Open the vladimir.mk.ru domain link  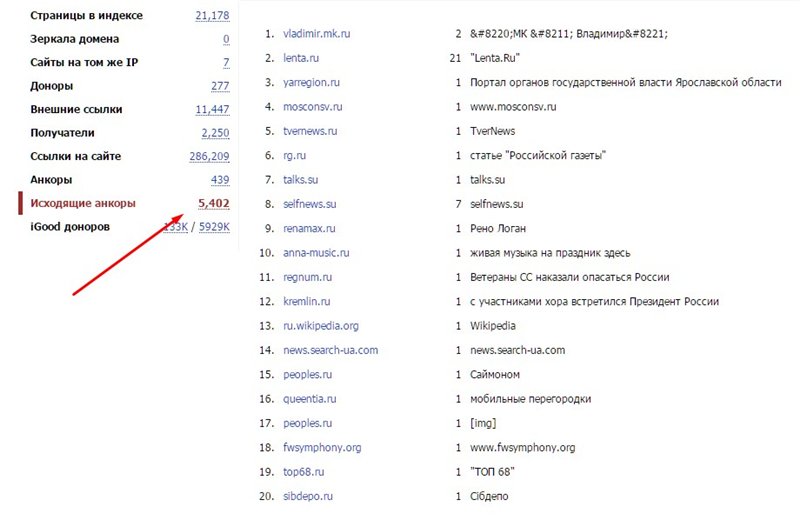click(x=317, y=34)
